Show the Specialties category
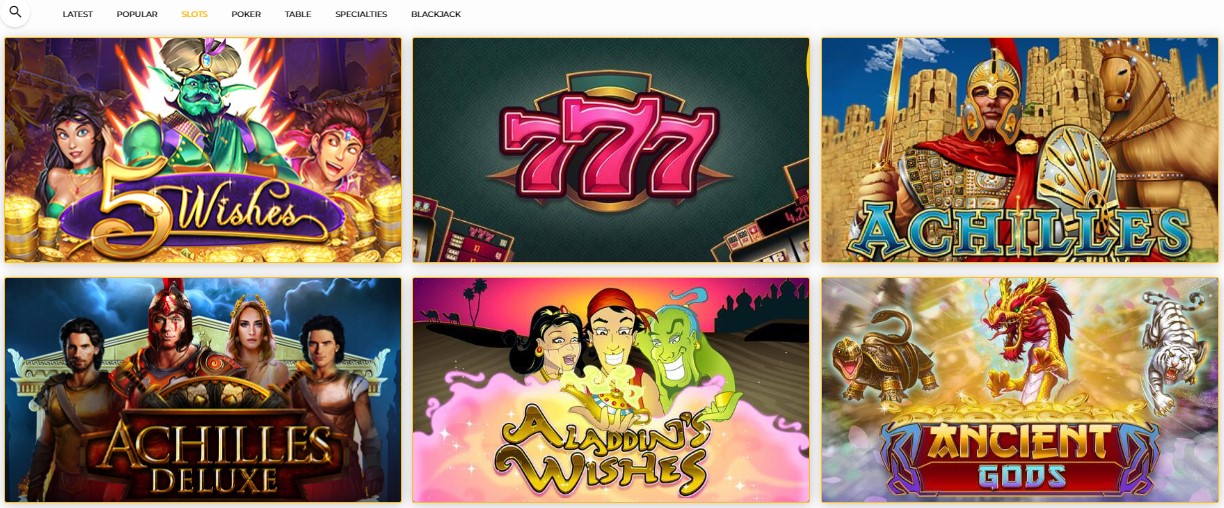 click(x=361, y=15)
